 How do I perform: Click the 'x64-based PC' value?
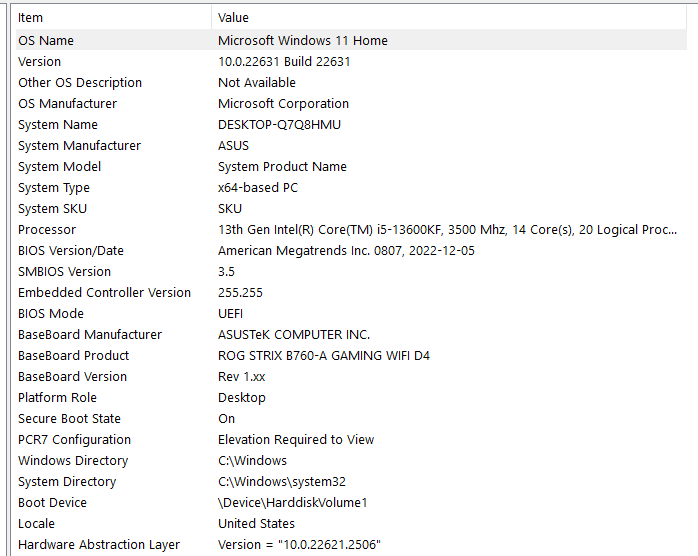(258, 187)
